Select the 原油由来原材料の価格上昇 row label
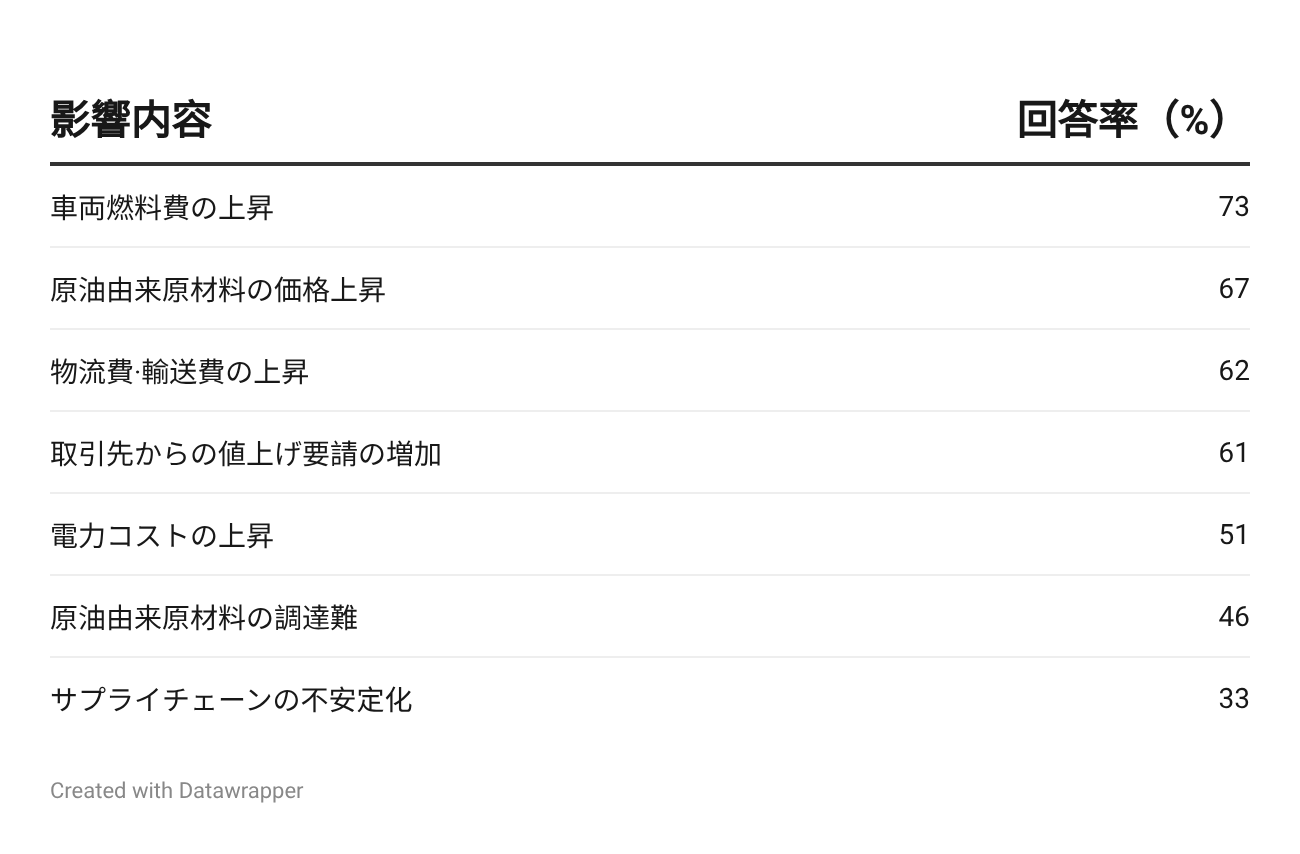Screen dimensions: 1300x854 point(218,290)
